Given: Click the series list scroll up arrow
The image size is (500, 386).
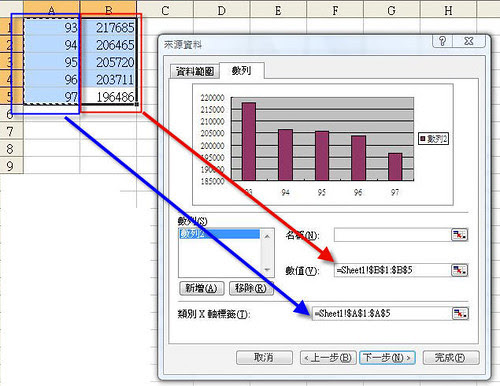Looking at the screenshot, I should 267,237.
